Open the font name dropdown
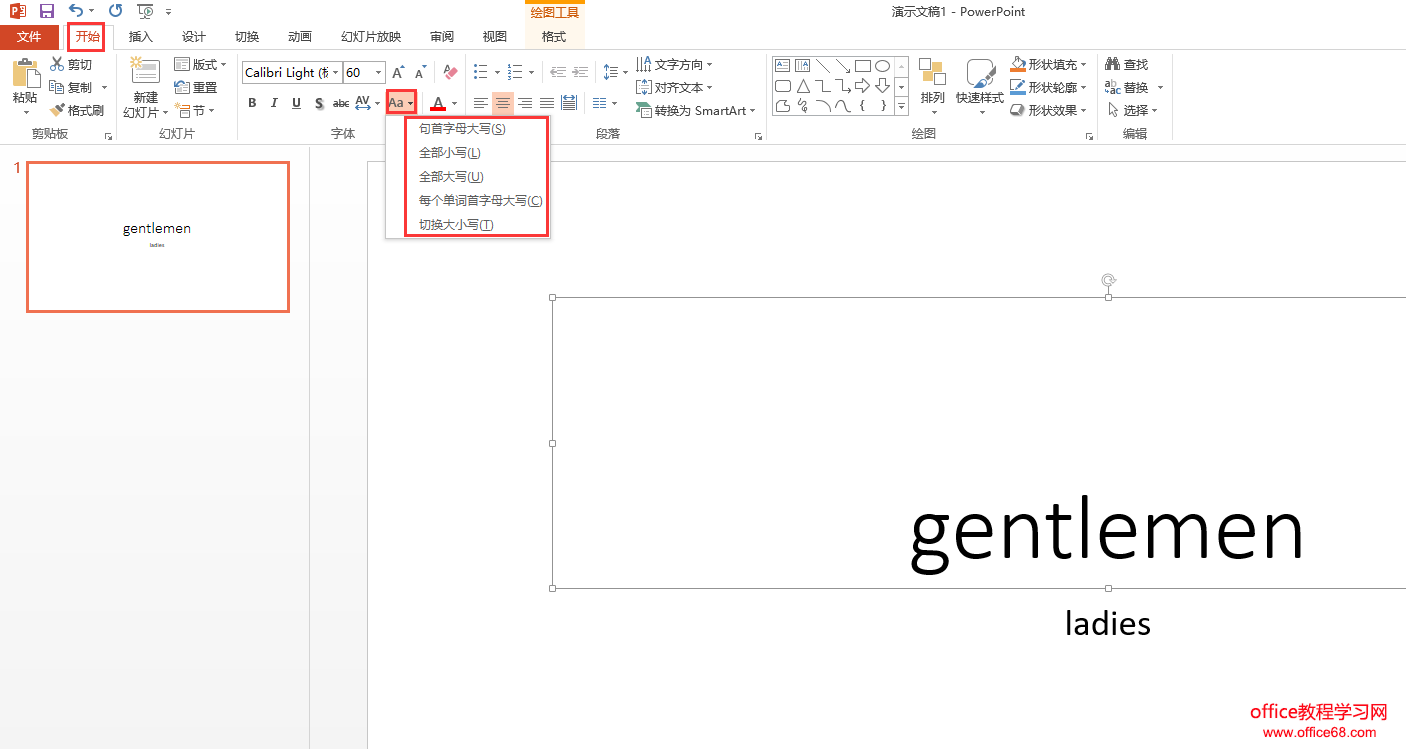The width and height of the screenshot is (1406, 749). [334, 72]
